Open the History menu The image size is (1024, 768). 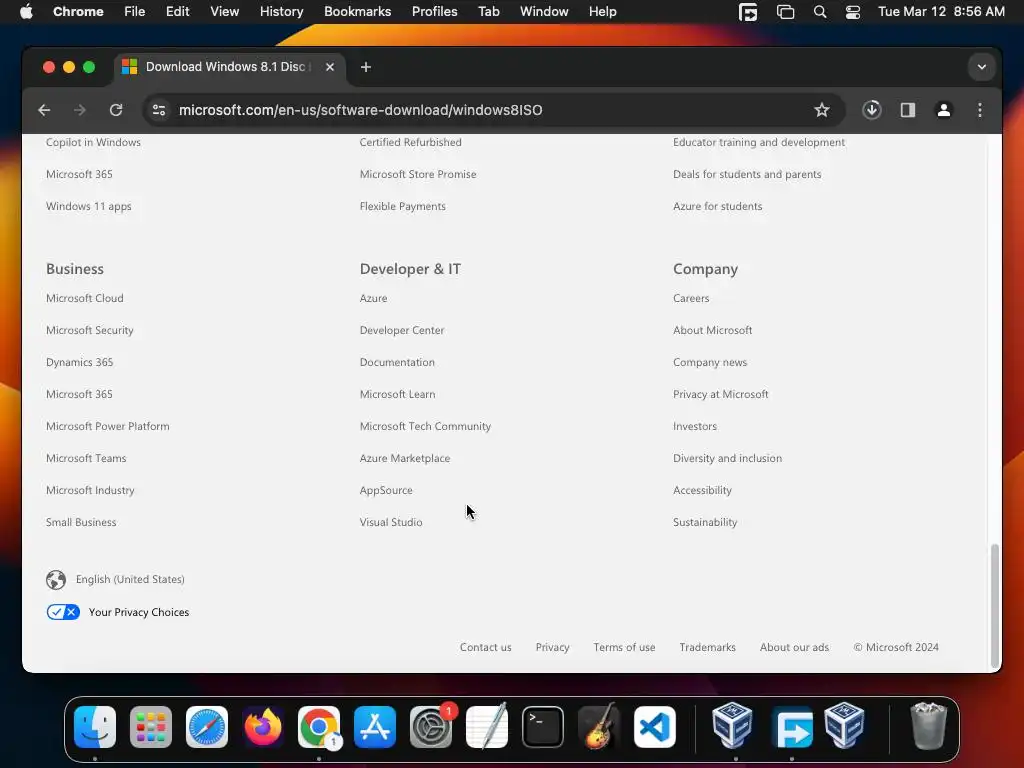point(281,12)
